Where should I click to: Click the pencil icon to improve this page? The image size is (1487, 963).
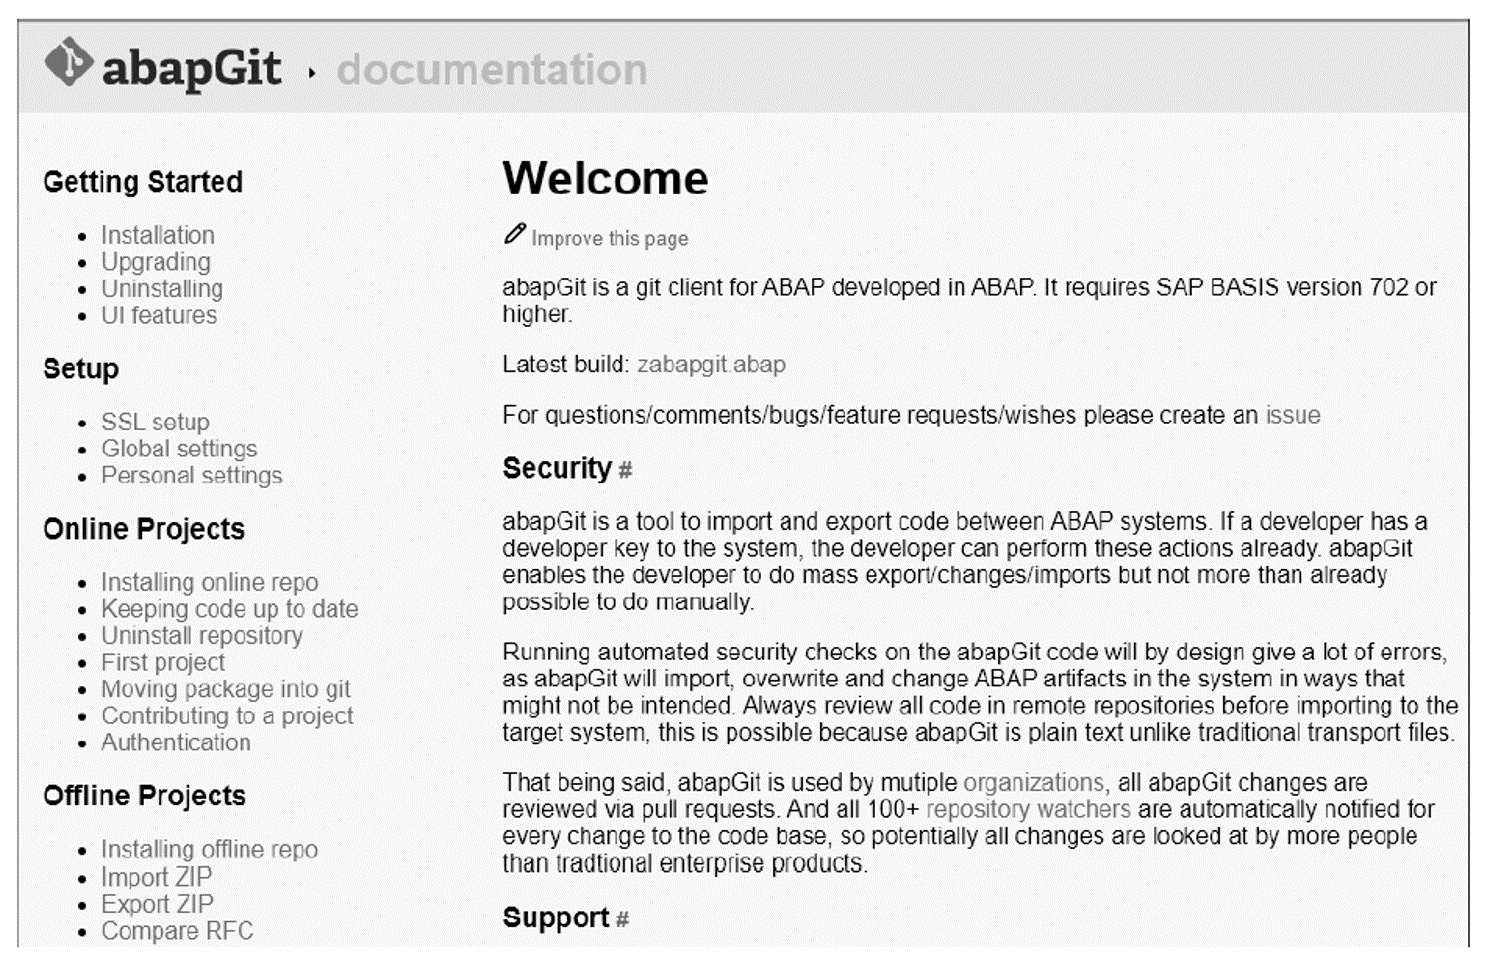pyautogui.click(x=513, y=233)
